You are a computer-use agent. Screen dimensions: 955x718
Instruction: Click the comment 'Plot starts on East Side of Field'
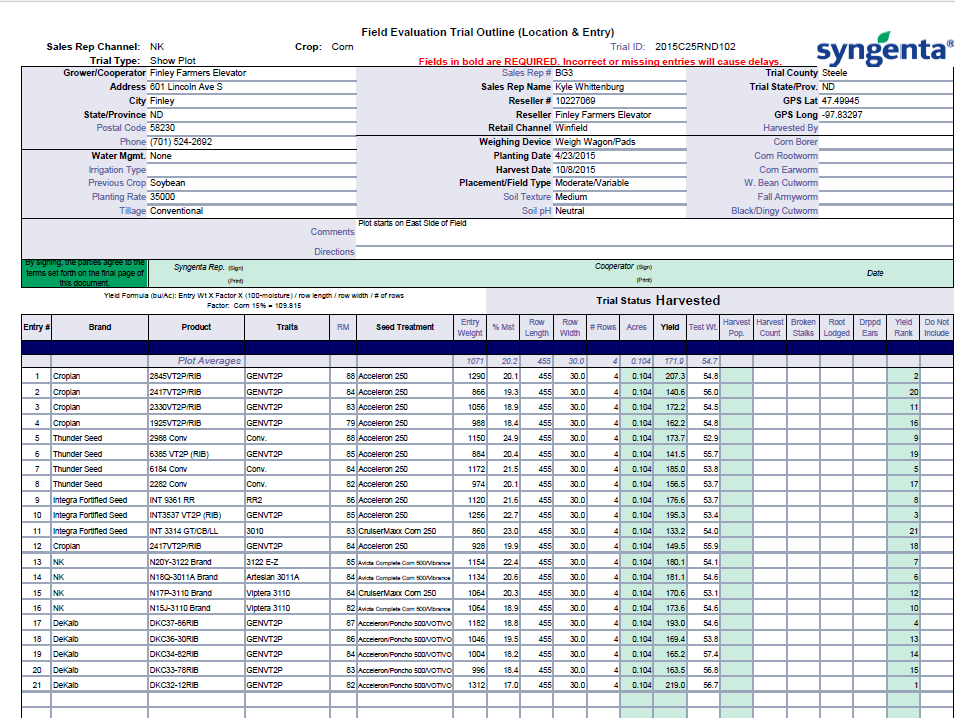coord(412,223)
